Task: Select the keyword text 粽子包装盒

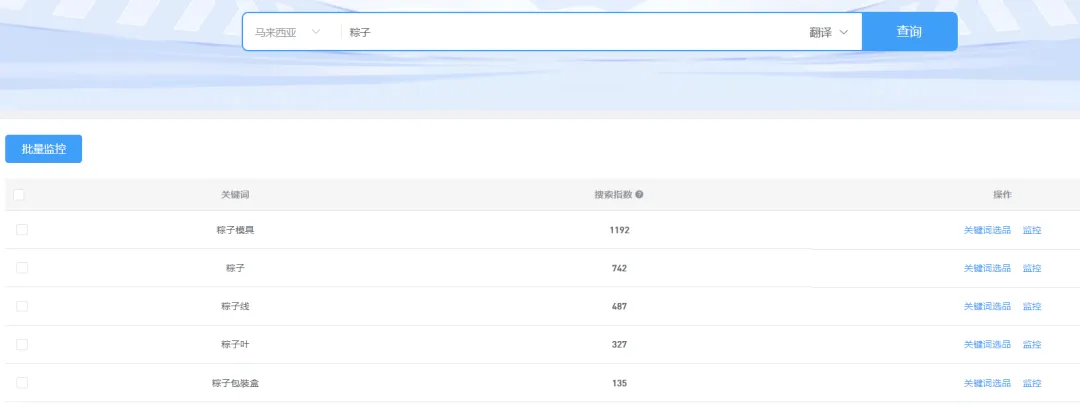Action: pyautogui.click(x=236, y=383)
